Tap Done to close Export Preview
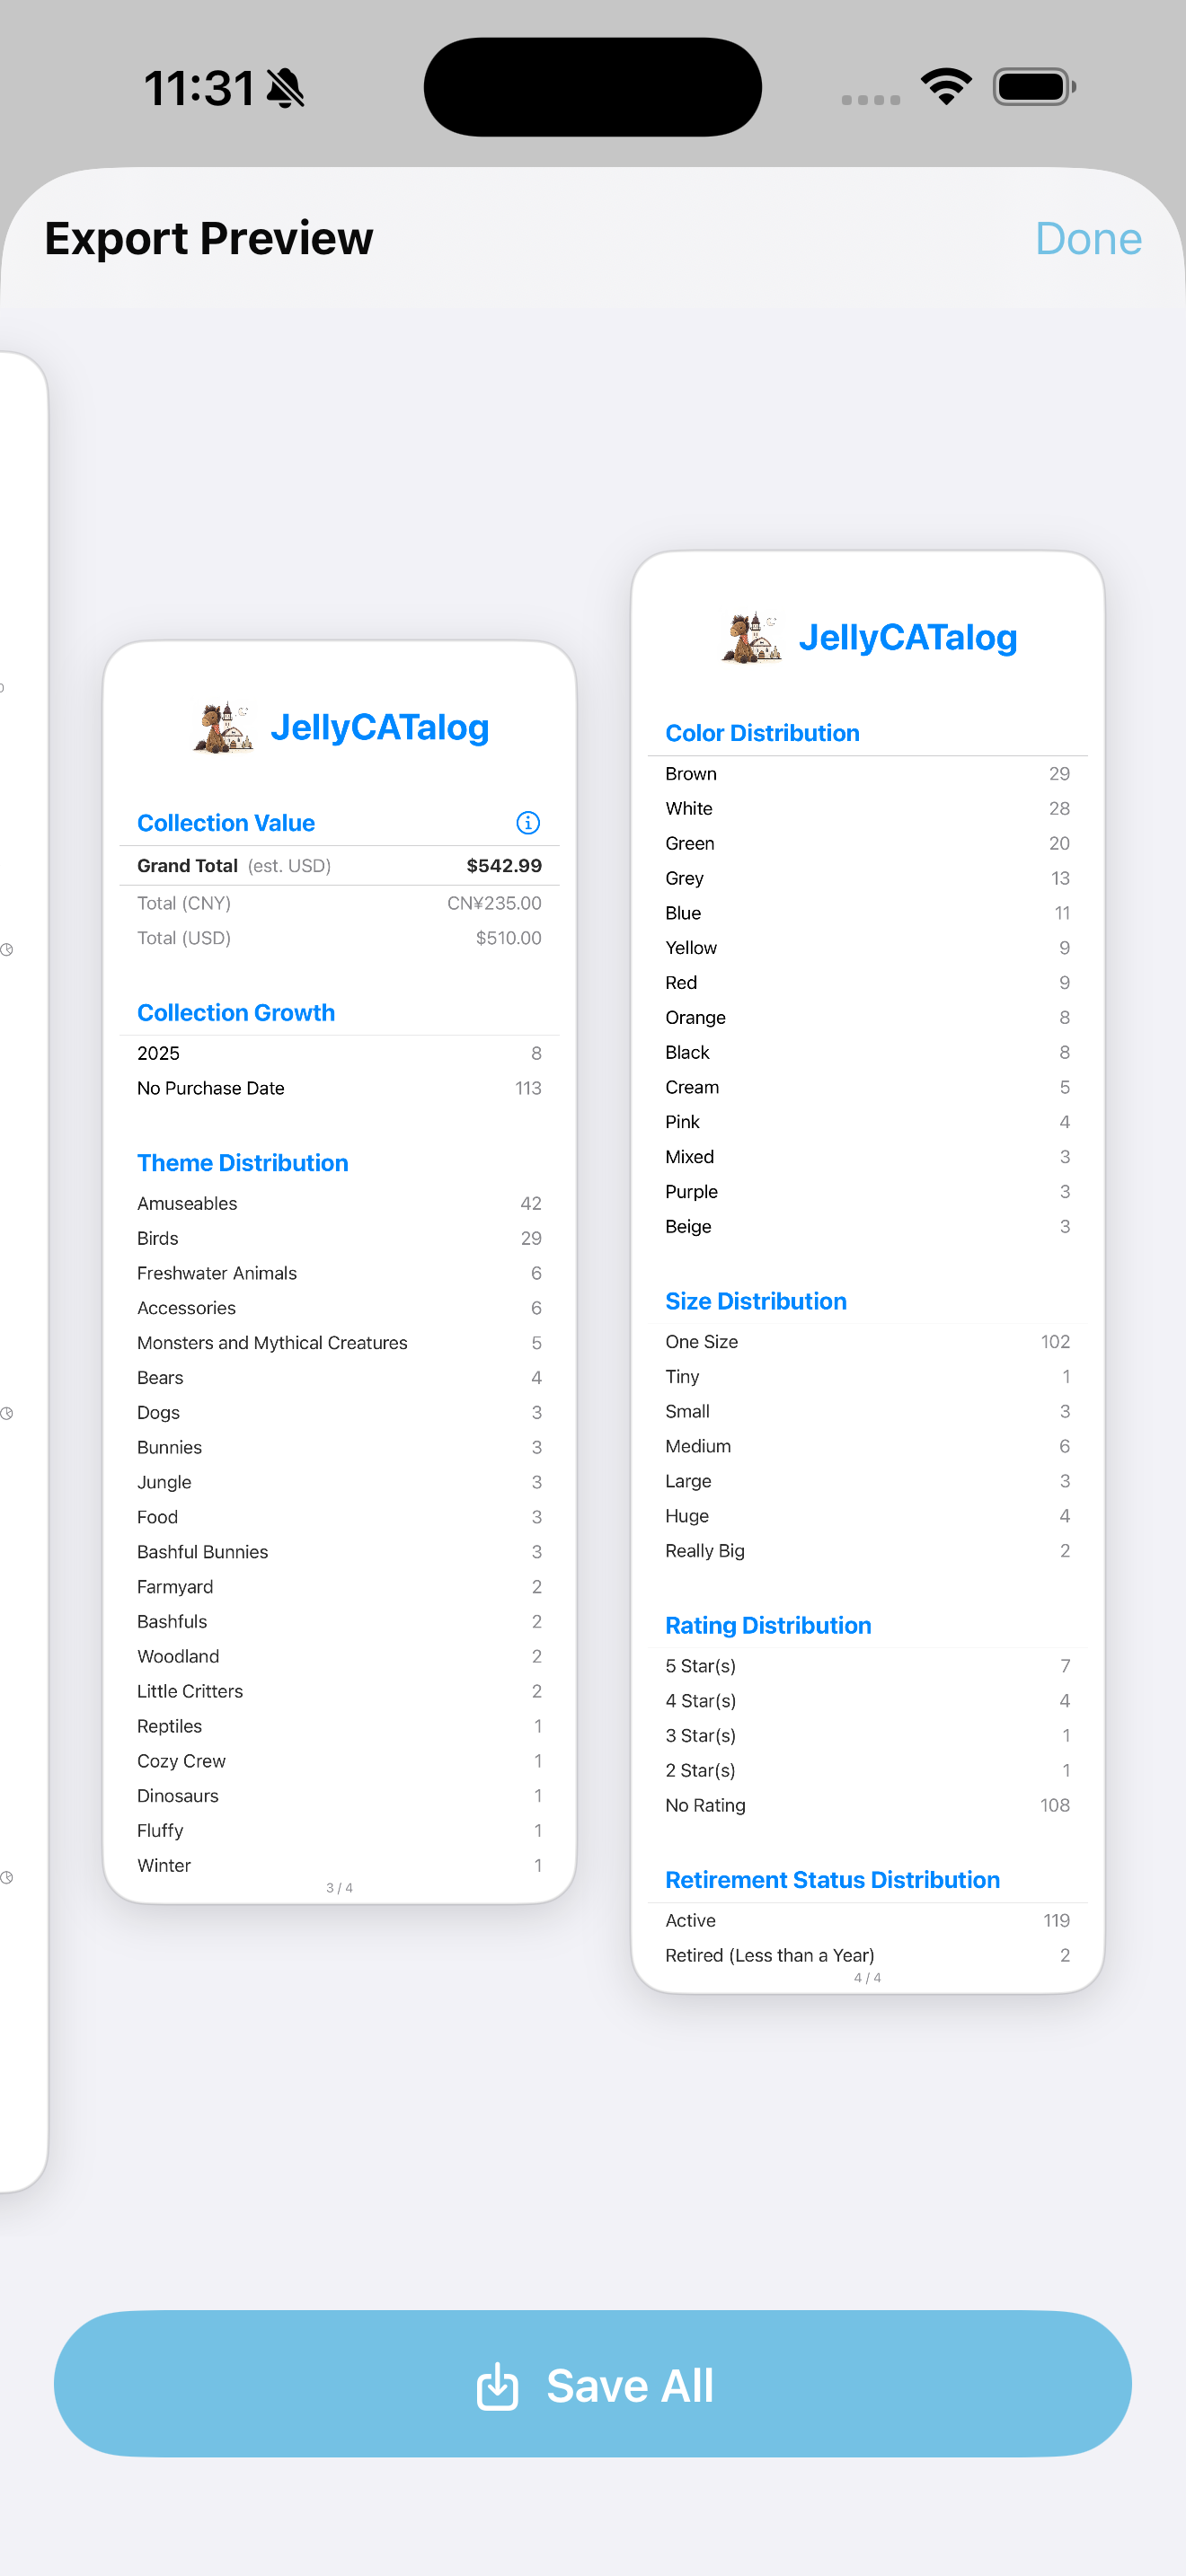1186x2576 pixels. [1088, 239]
